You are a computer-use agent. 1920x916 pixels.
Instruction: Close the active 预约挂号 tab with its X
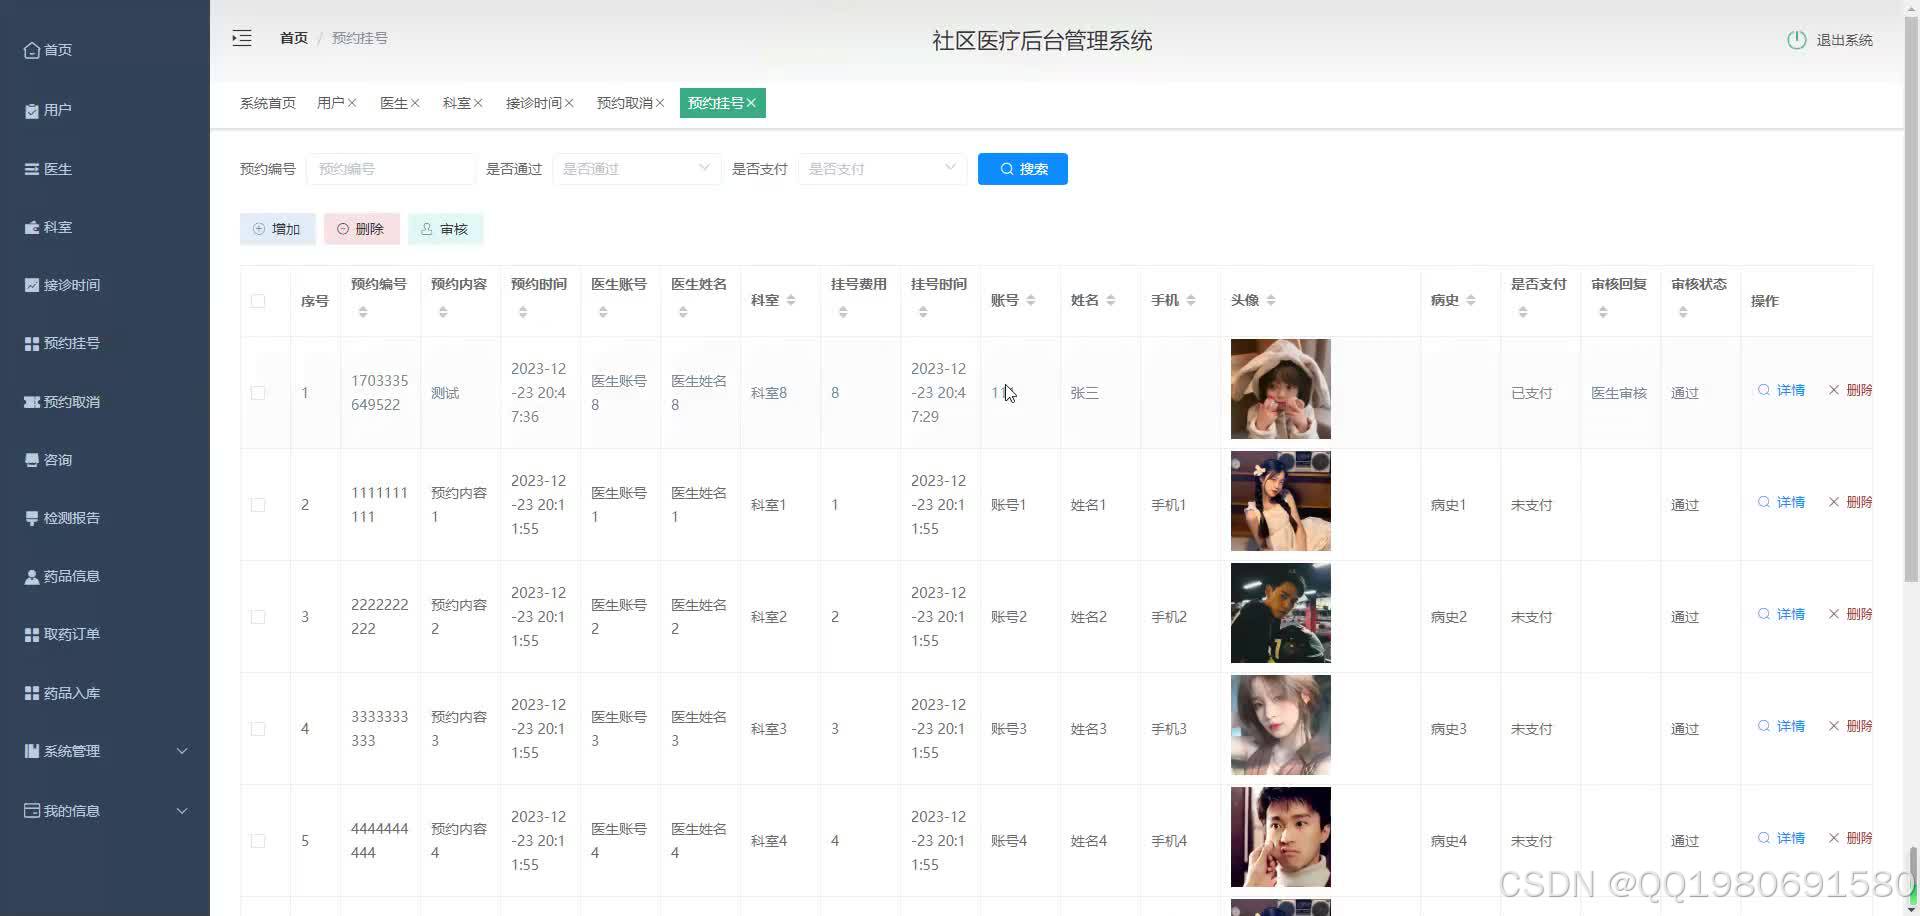[x=751, y=103]
